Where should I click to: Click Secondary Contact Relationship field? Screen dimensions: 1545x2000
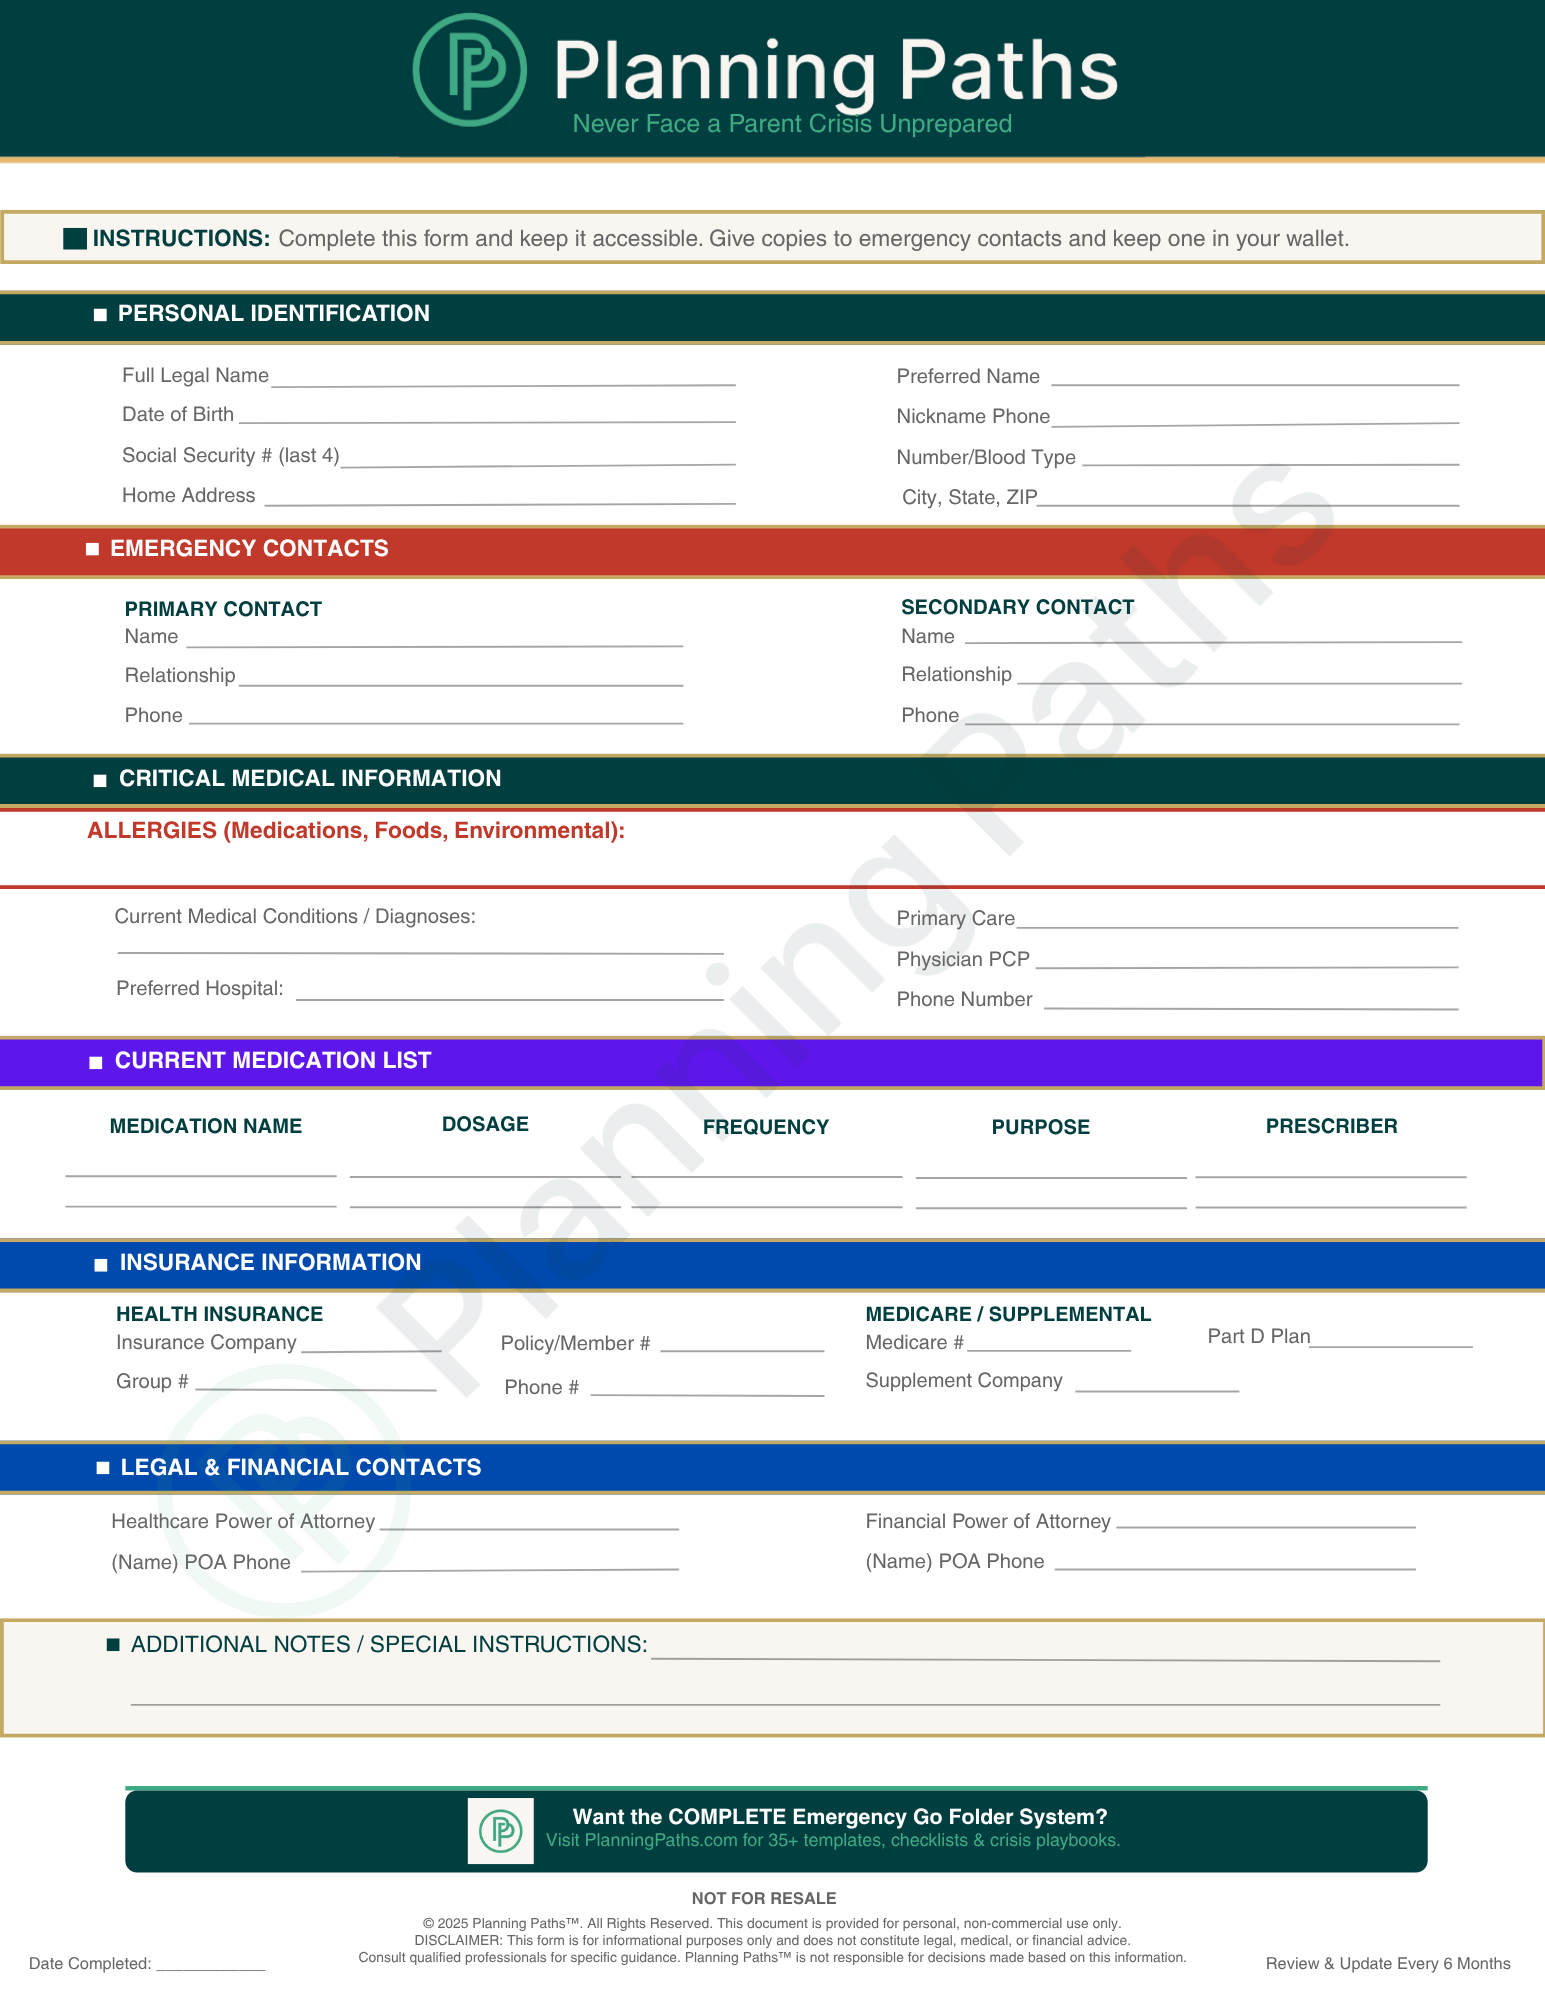pyautogui.click(x=1240, y=674)
